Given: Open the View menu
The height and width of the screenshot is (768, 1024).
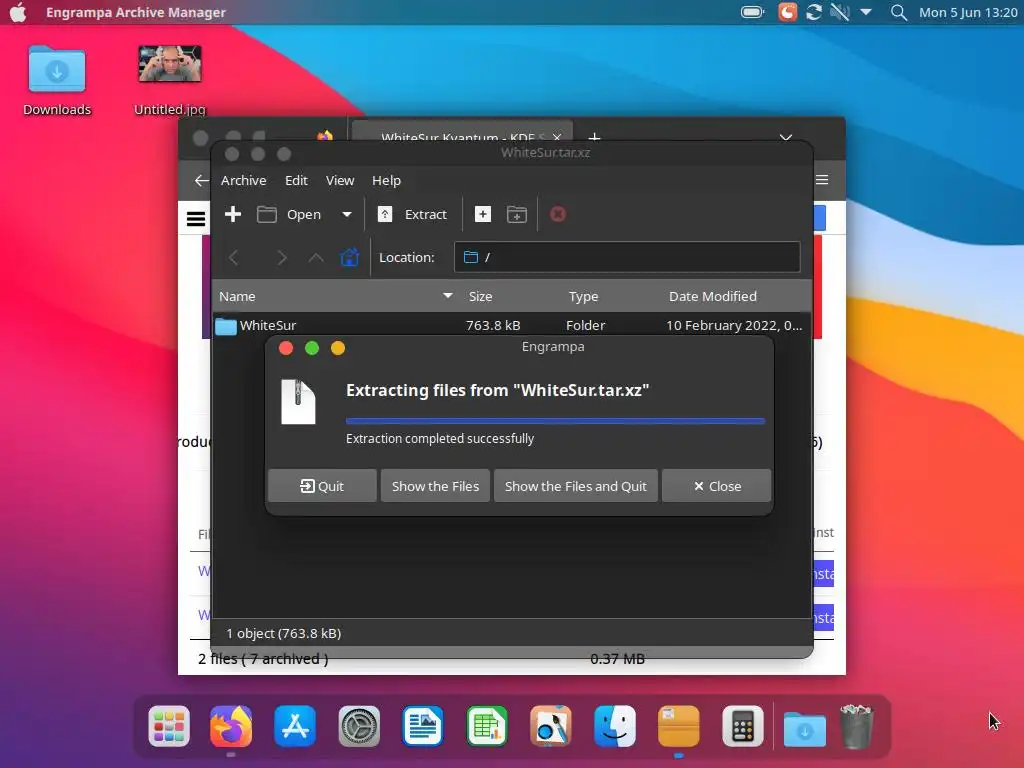Looking at the screenshot, I should (340, 180).
